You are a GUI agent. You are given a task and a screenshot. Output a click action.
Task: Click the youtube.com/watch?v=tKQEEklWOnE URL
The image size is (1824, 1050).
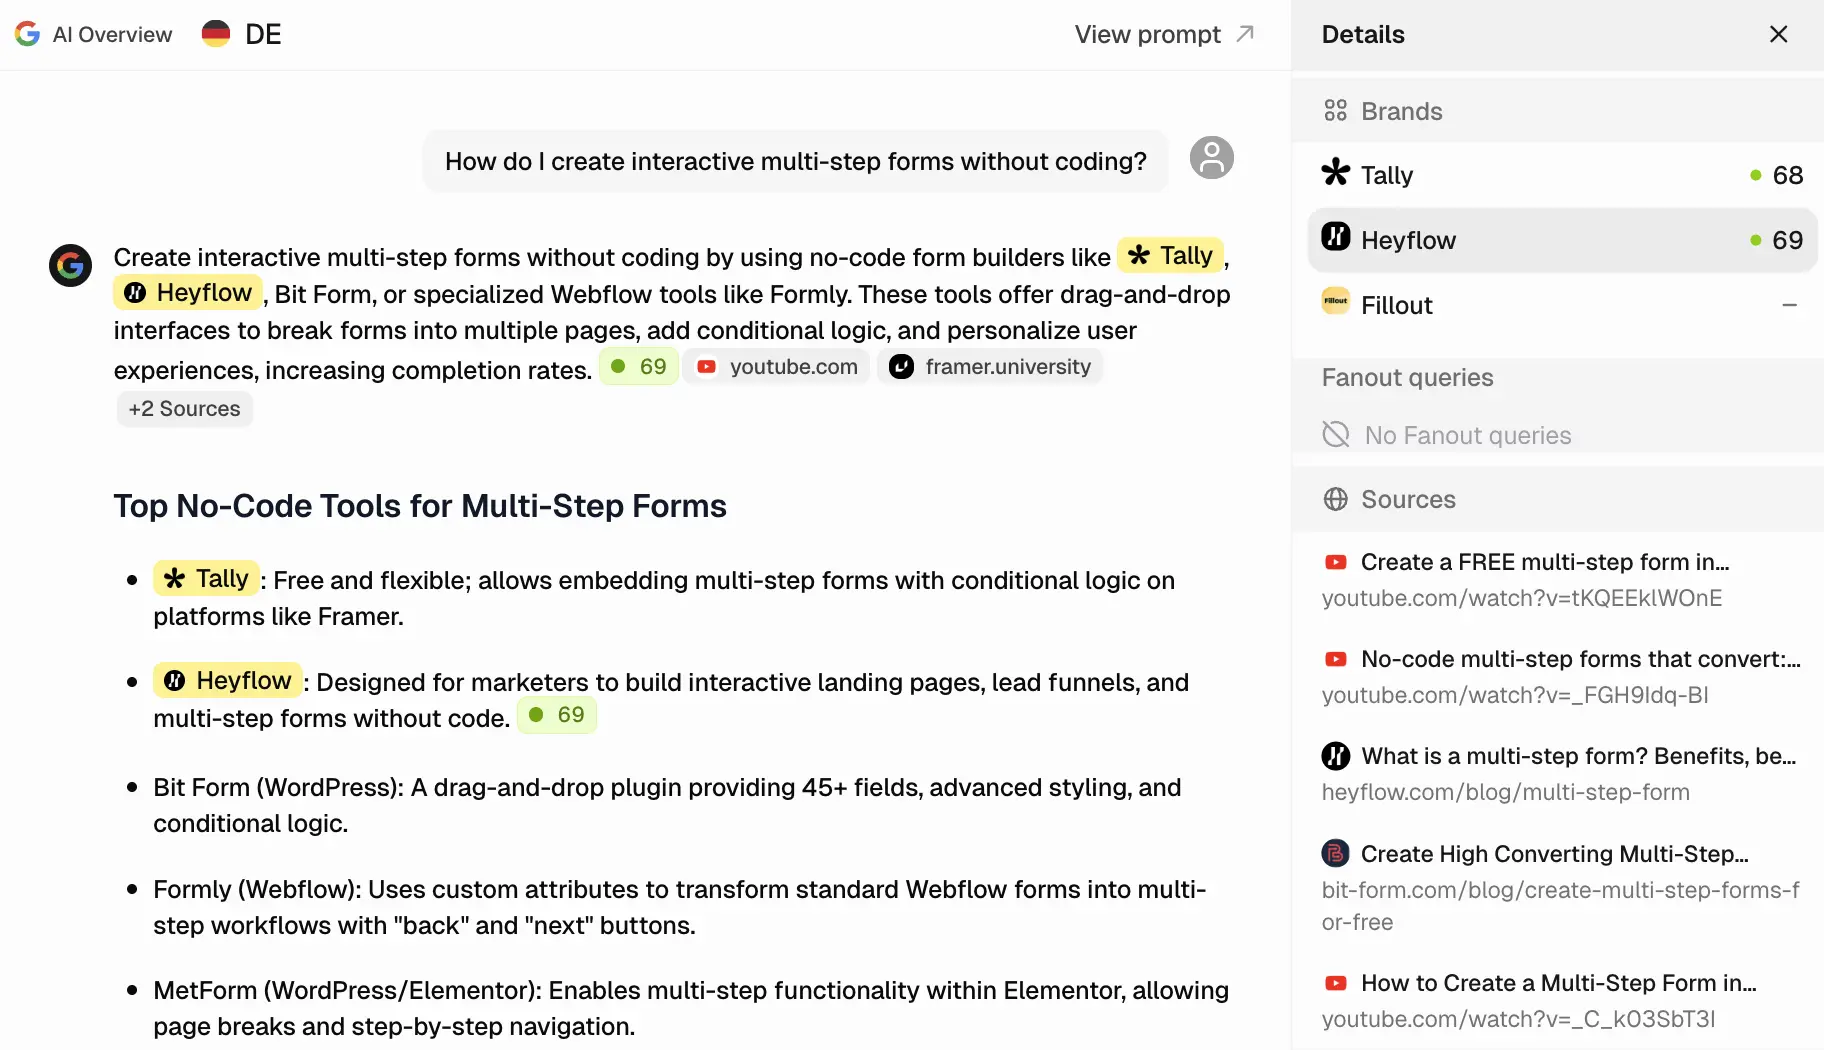click(1522, 598)
